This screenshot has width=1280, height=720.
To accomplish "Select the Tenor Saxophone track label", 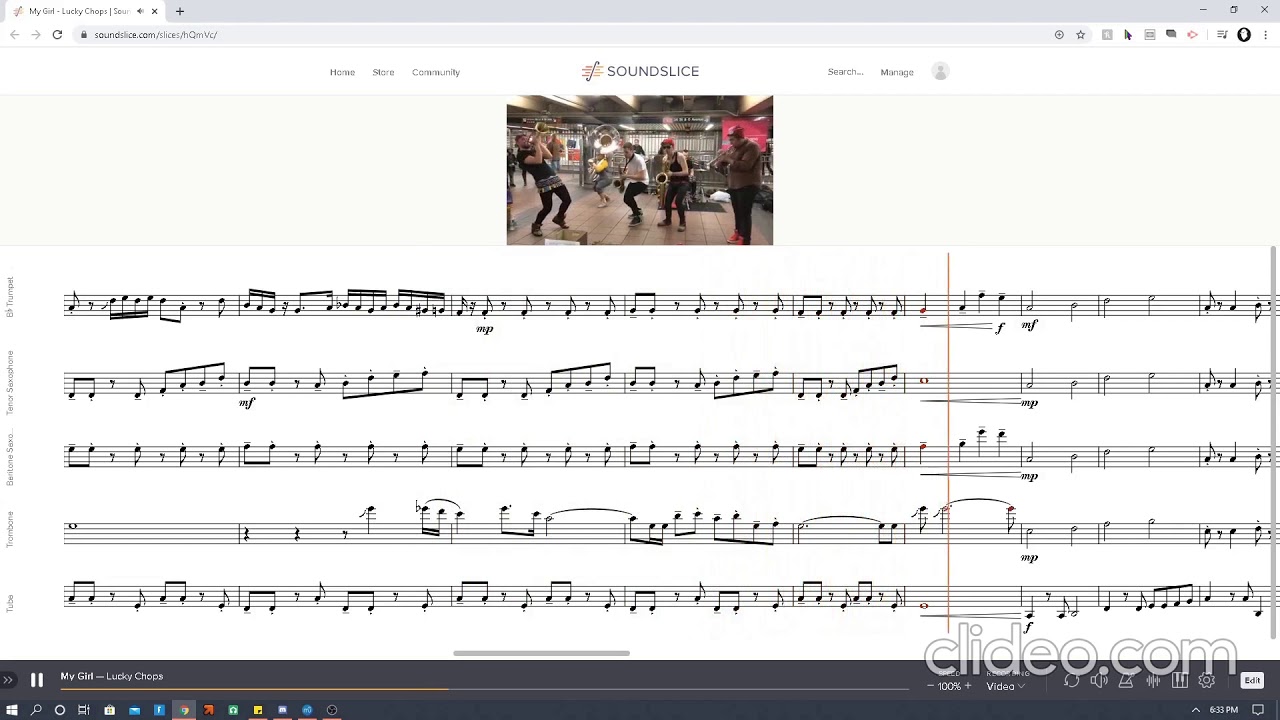I will (10, 382).
